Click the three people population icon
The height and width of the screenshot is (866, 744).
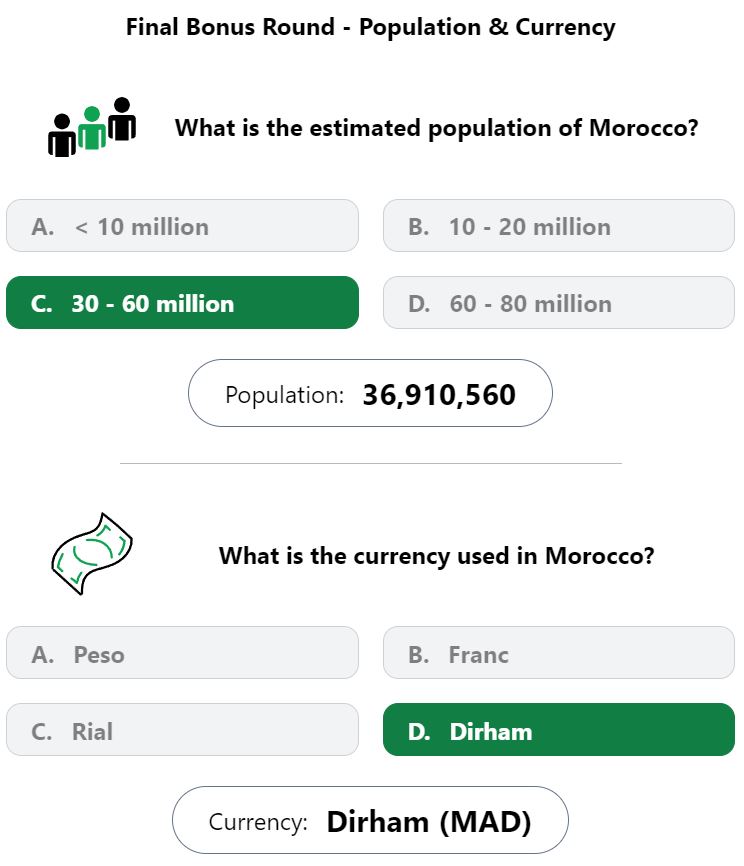[92, 127]
